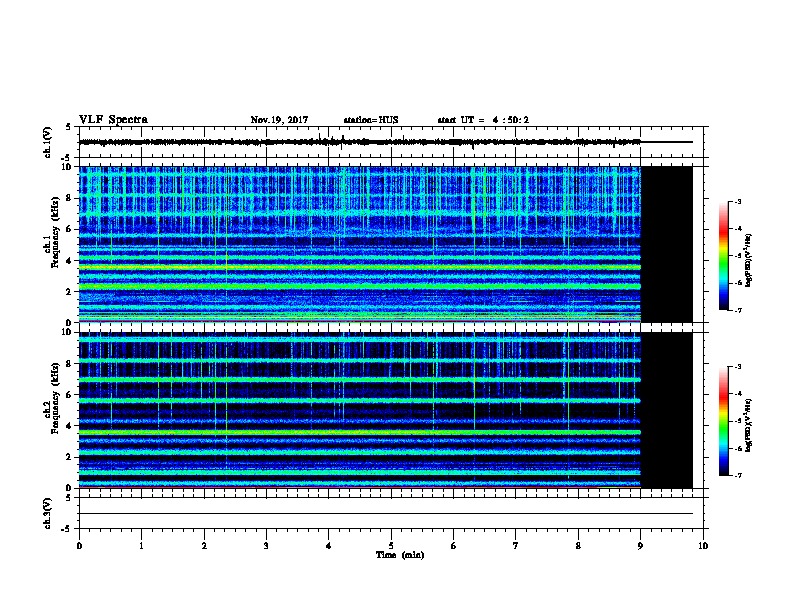Viewport: 792px width, 612px height.
Task: Click time axis tick label "1"
Action: click(x=141, y=546)
